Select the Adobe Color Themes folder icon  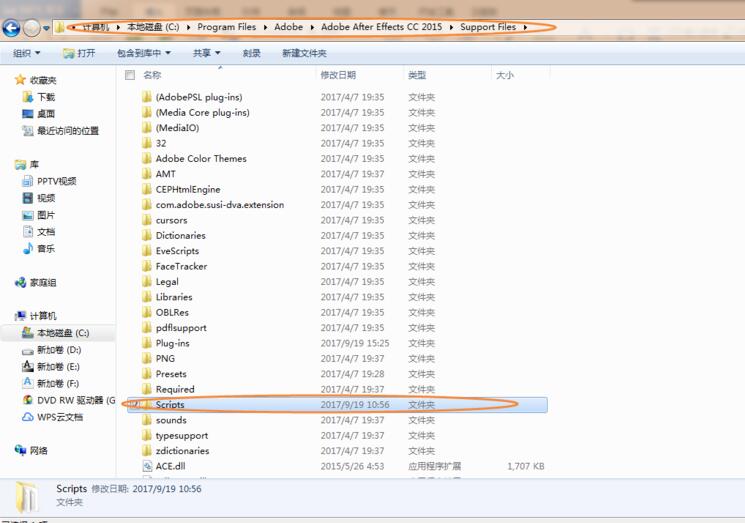click(x=147, y=158)
